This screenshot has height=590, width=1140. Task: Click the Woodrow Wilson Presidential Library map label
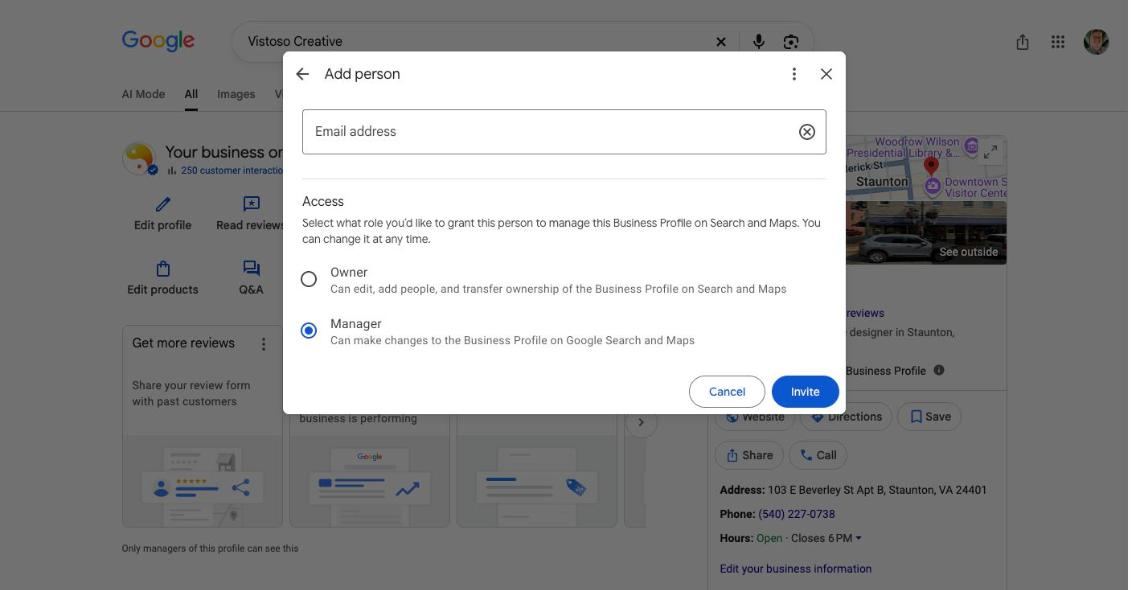[904, 148]
